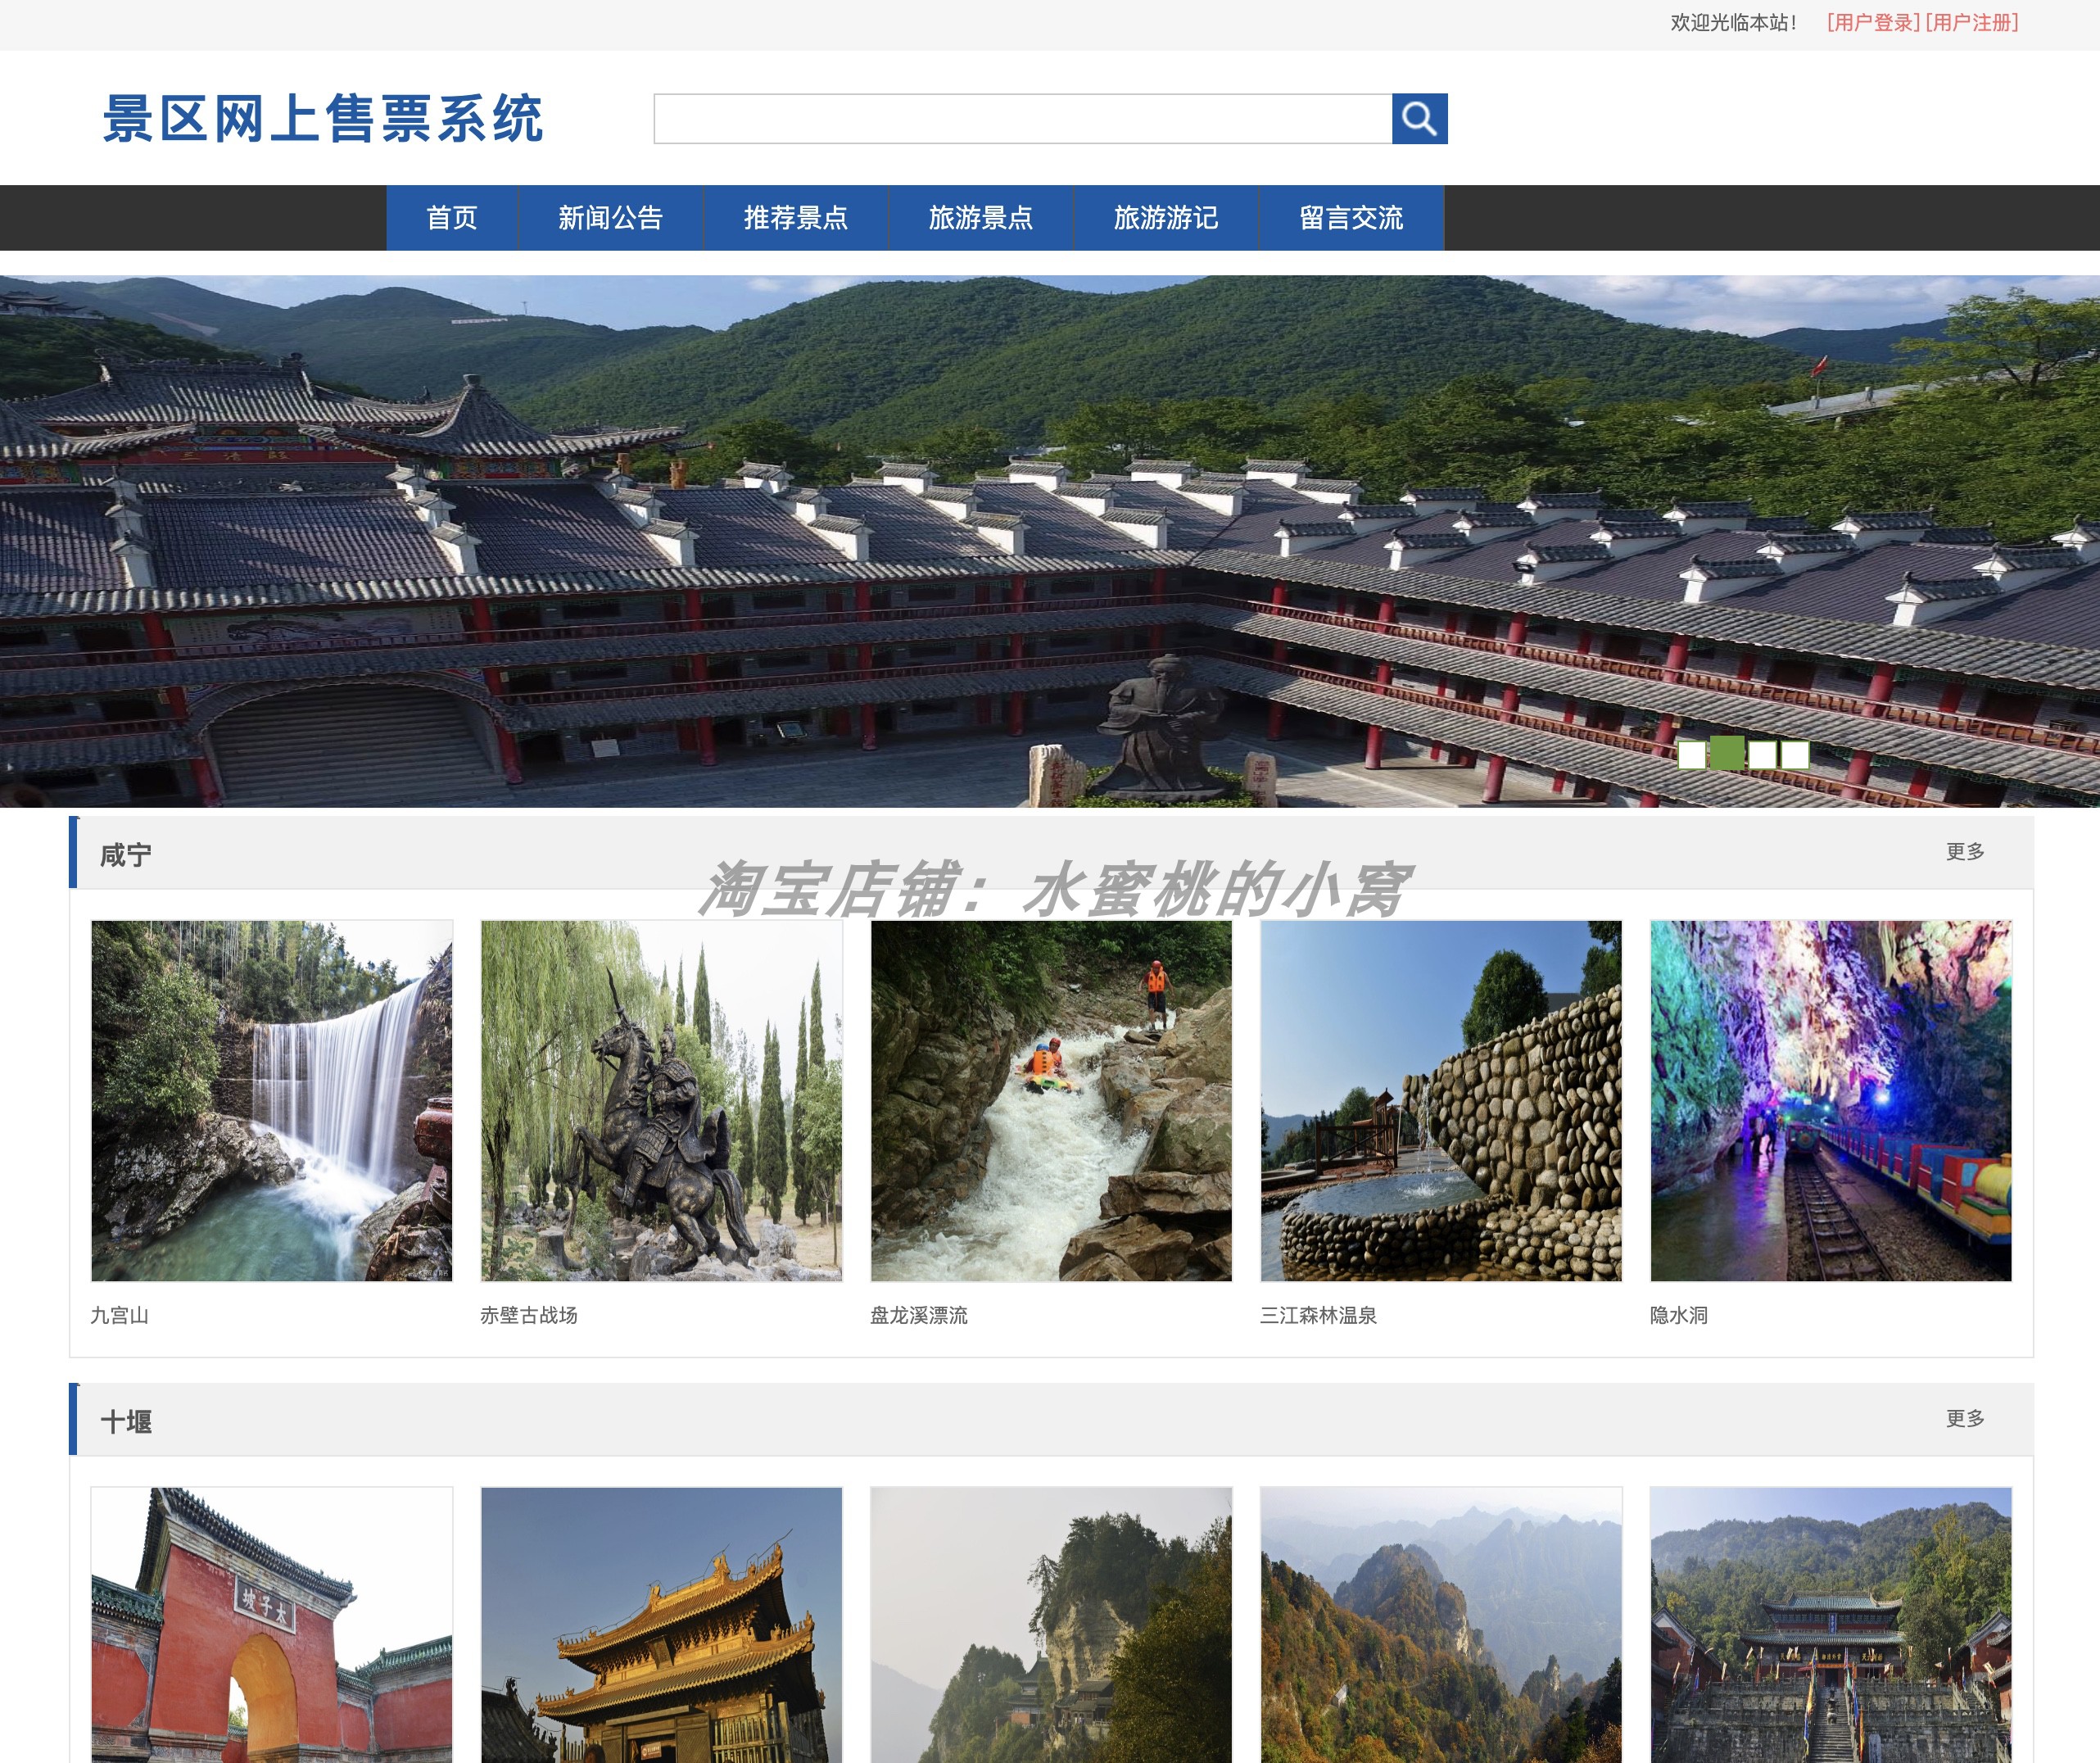Screen dimensions: 2100x1763
Task: Click the 景区网上售票系统 site logo
Action: click(x=323, y=119)
